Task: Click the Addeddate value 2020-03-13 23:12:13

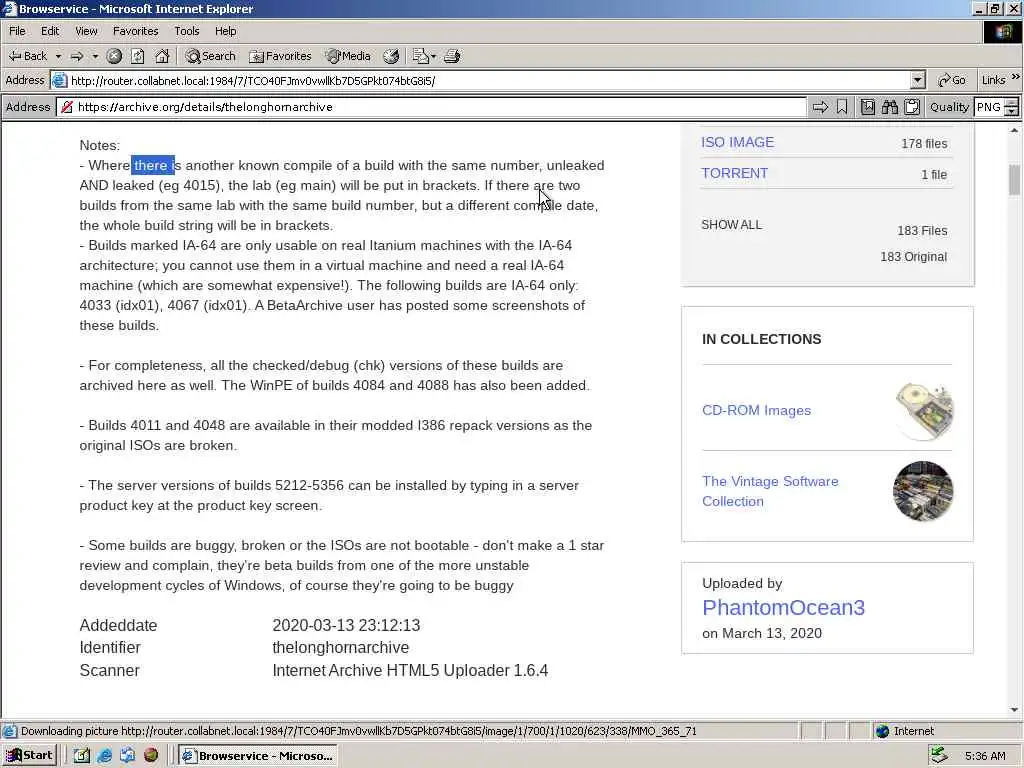Action: click(x=346, y=625)
